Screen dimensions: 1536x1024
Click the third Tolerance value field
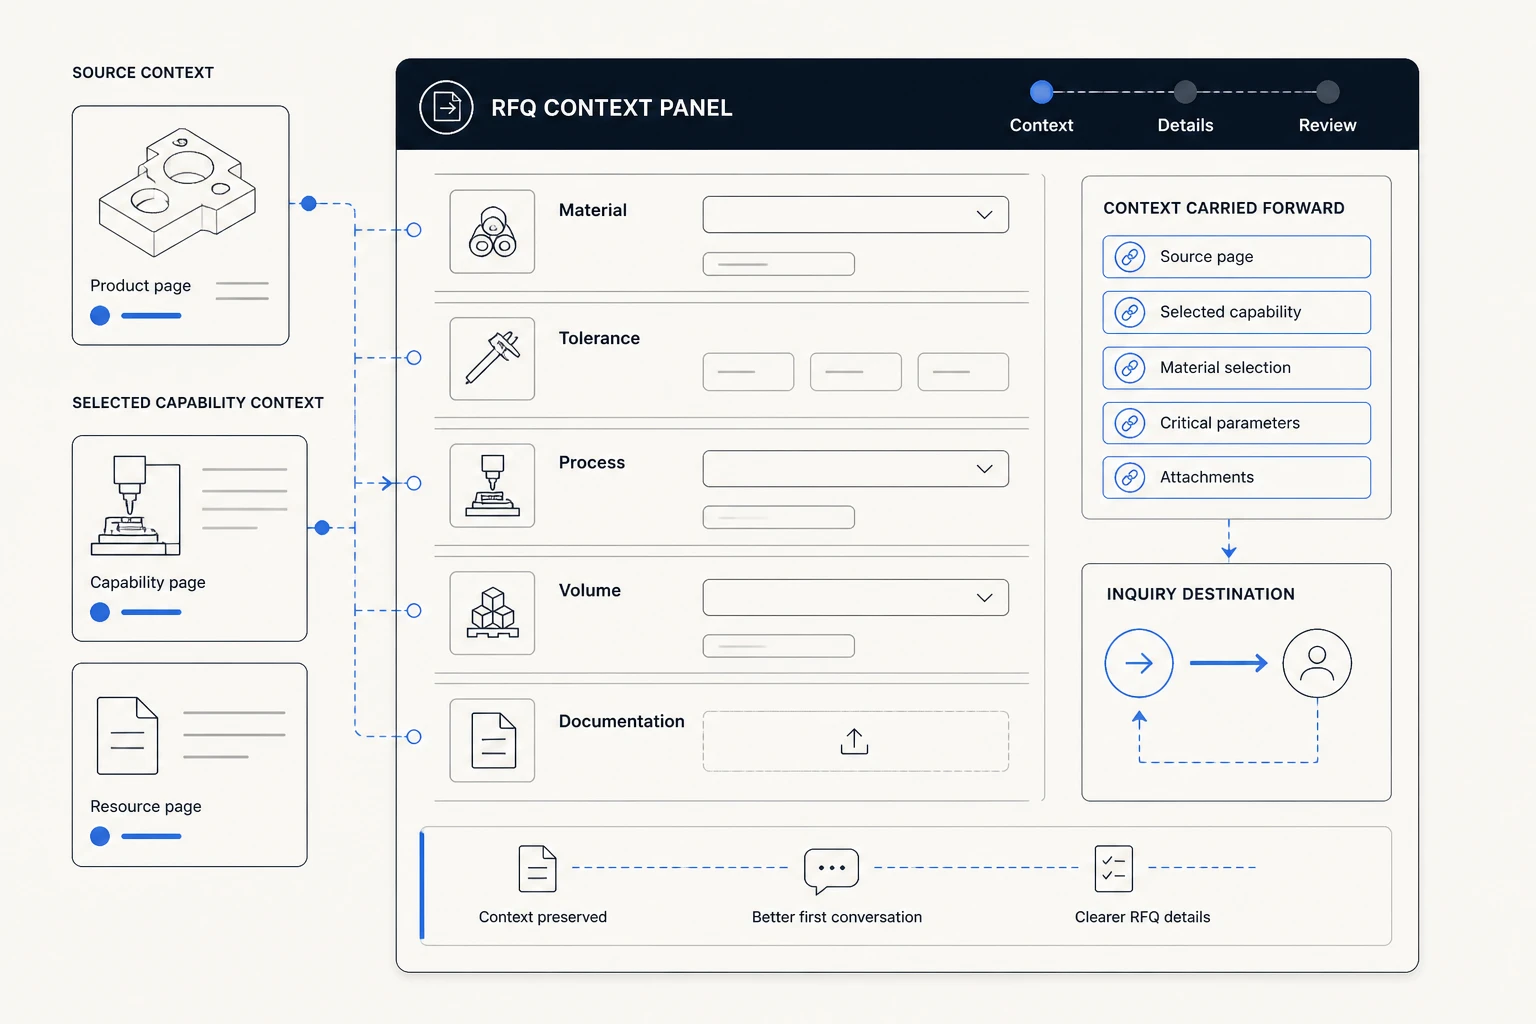[x=963, y=372]
